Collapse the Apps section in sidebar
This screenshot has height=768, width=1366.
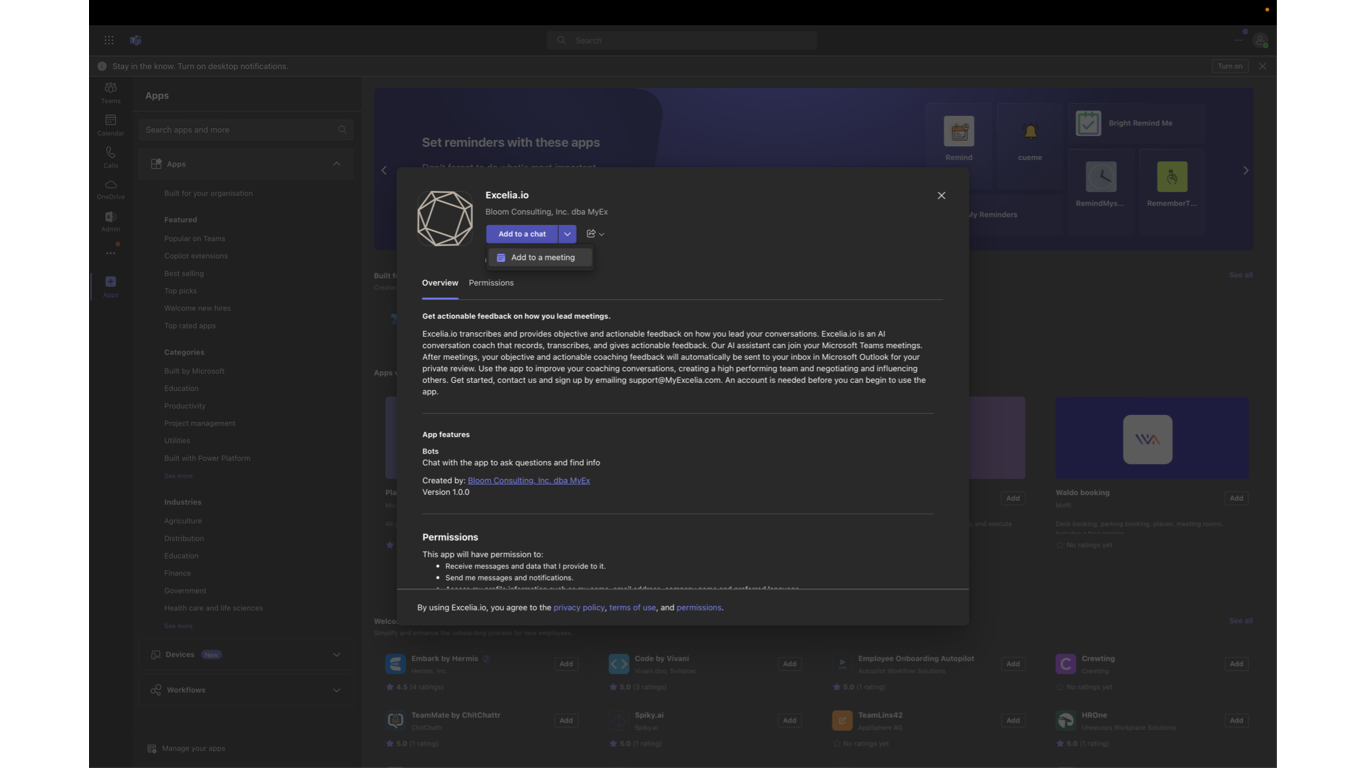pyautogui.click(x=336, y=164)
